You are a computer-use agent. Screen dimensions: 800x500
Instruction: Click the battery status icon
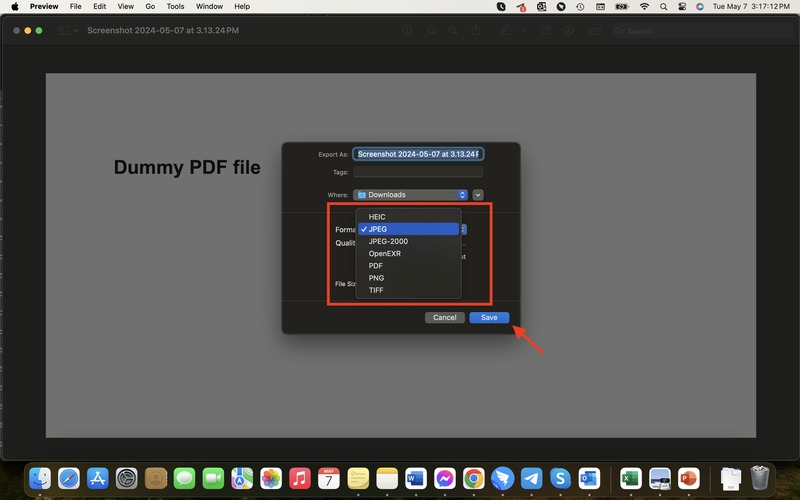click(621, 7)
